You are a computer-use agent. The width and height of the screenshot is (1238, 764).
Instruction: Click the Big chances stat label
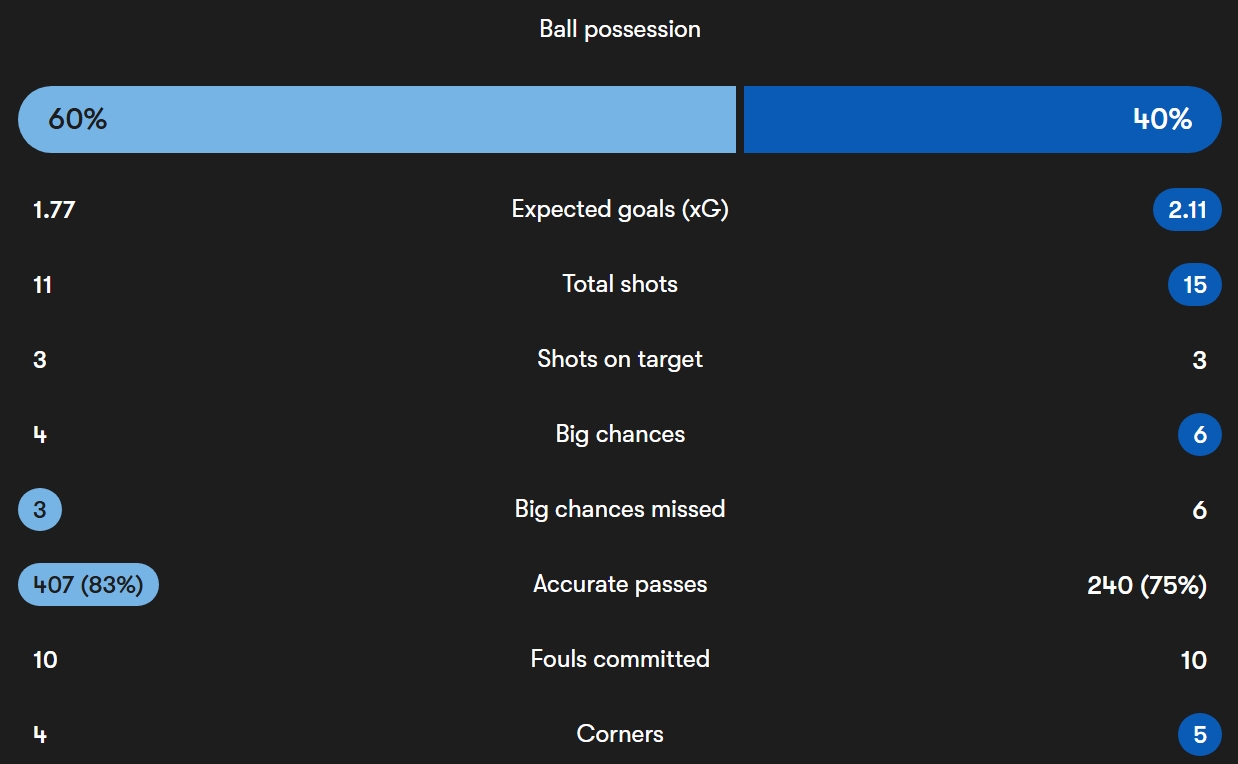click(x=620, y=434)
